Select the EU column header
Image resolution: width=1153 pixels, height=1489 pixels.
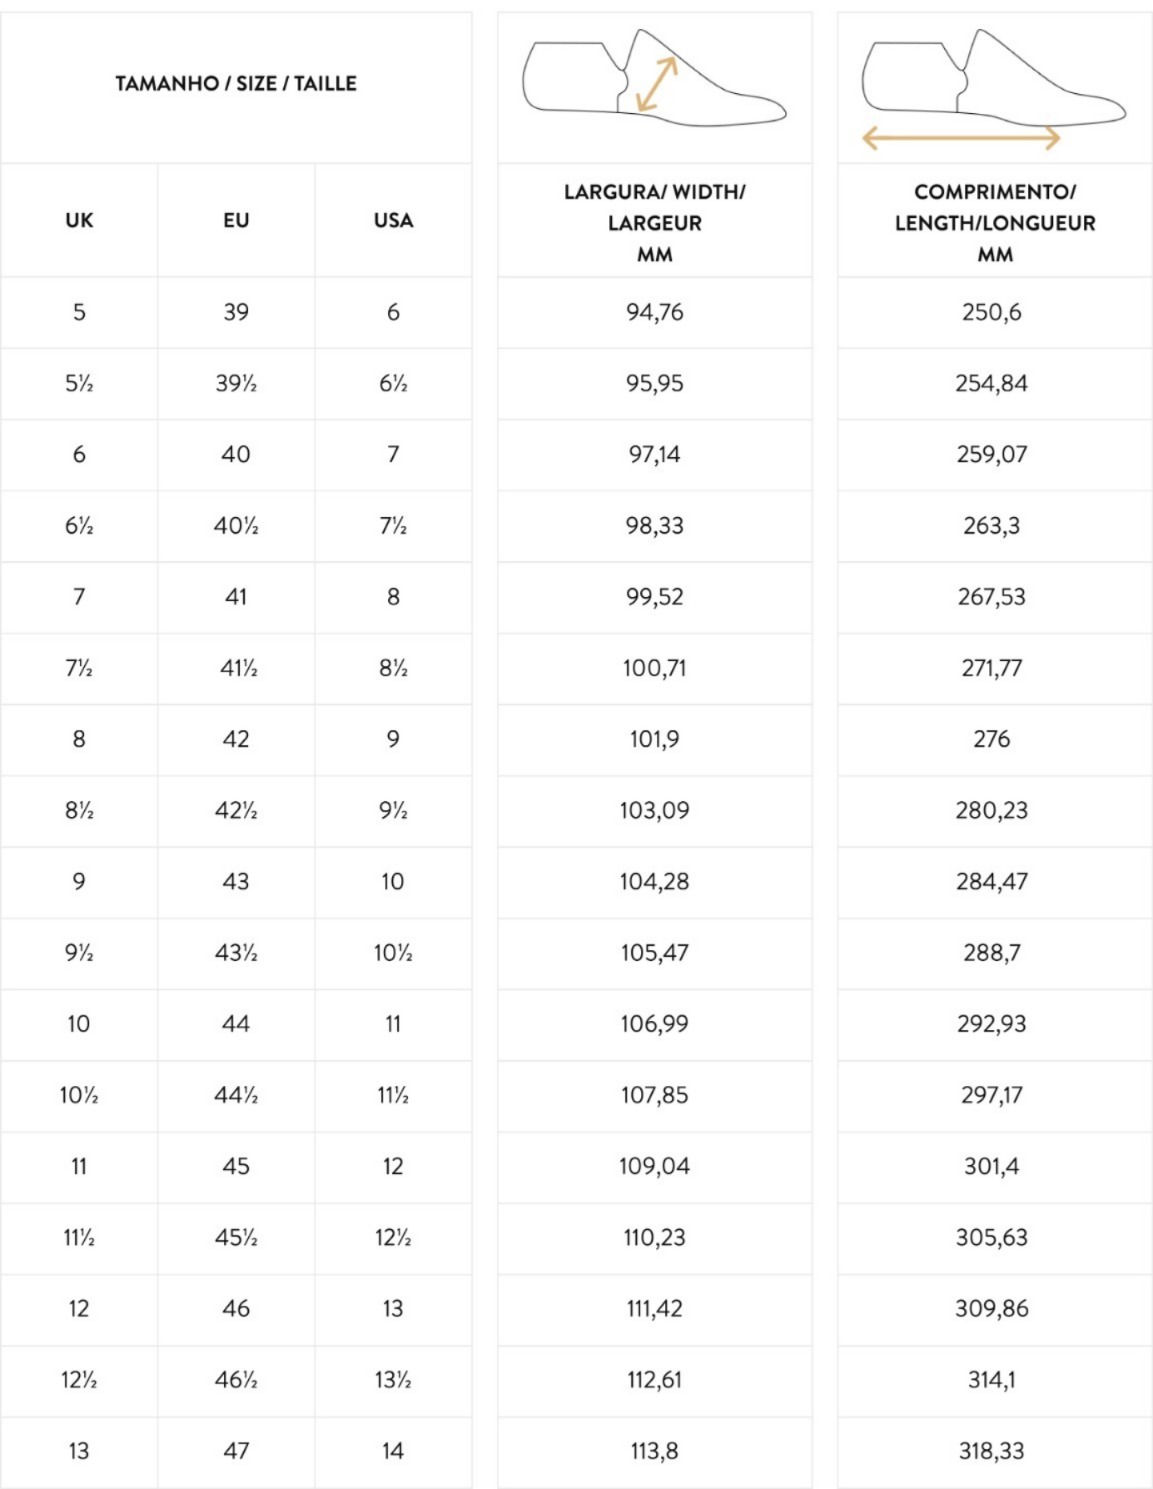pyautogui.click(x=236, y=221)
